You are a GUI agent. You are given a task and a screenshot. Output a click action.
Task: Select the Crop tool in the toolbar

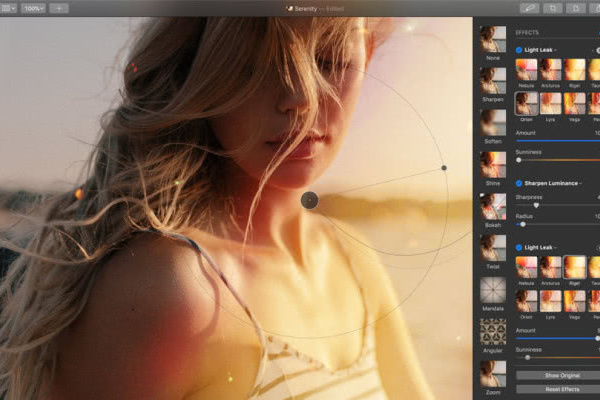(553, 8)
